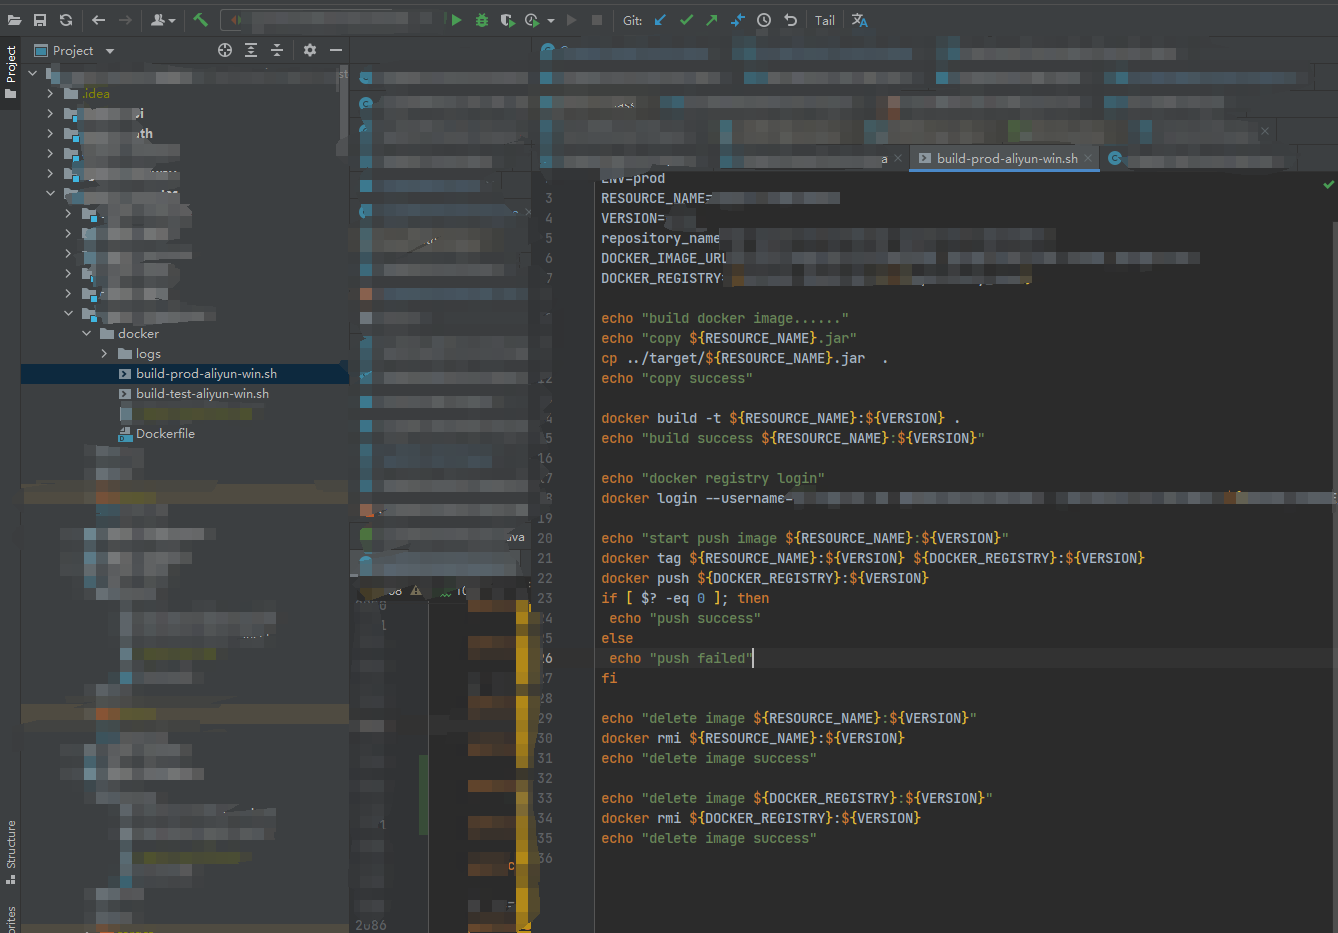Select the docker folder in tree
The width and height of the screenshot is (1338, 933).
138,333
